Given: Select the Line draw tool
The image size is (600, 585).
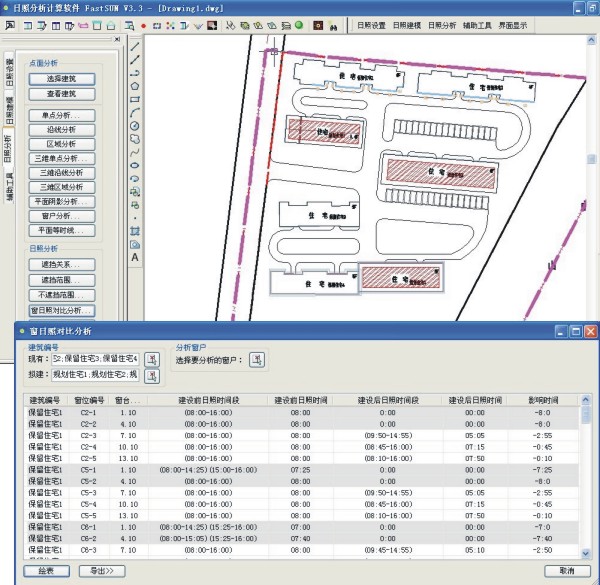Looking at the screenshot, I should (134, 47).
